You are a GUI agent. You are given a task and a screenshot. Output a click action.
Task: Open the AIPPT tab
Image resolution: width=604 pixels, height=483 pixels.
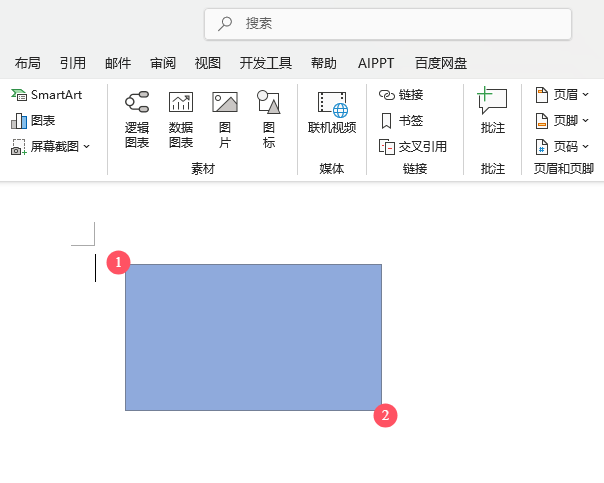point(376,63)
